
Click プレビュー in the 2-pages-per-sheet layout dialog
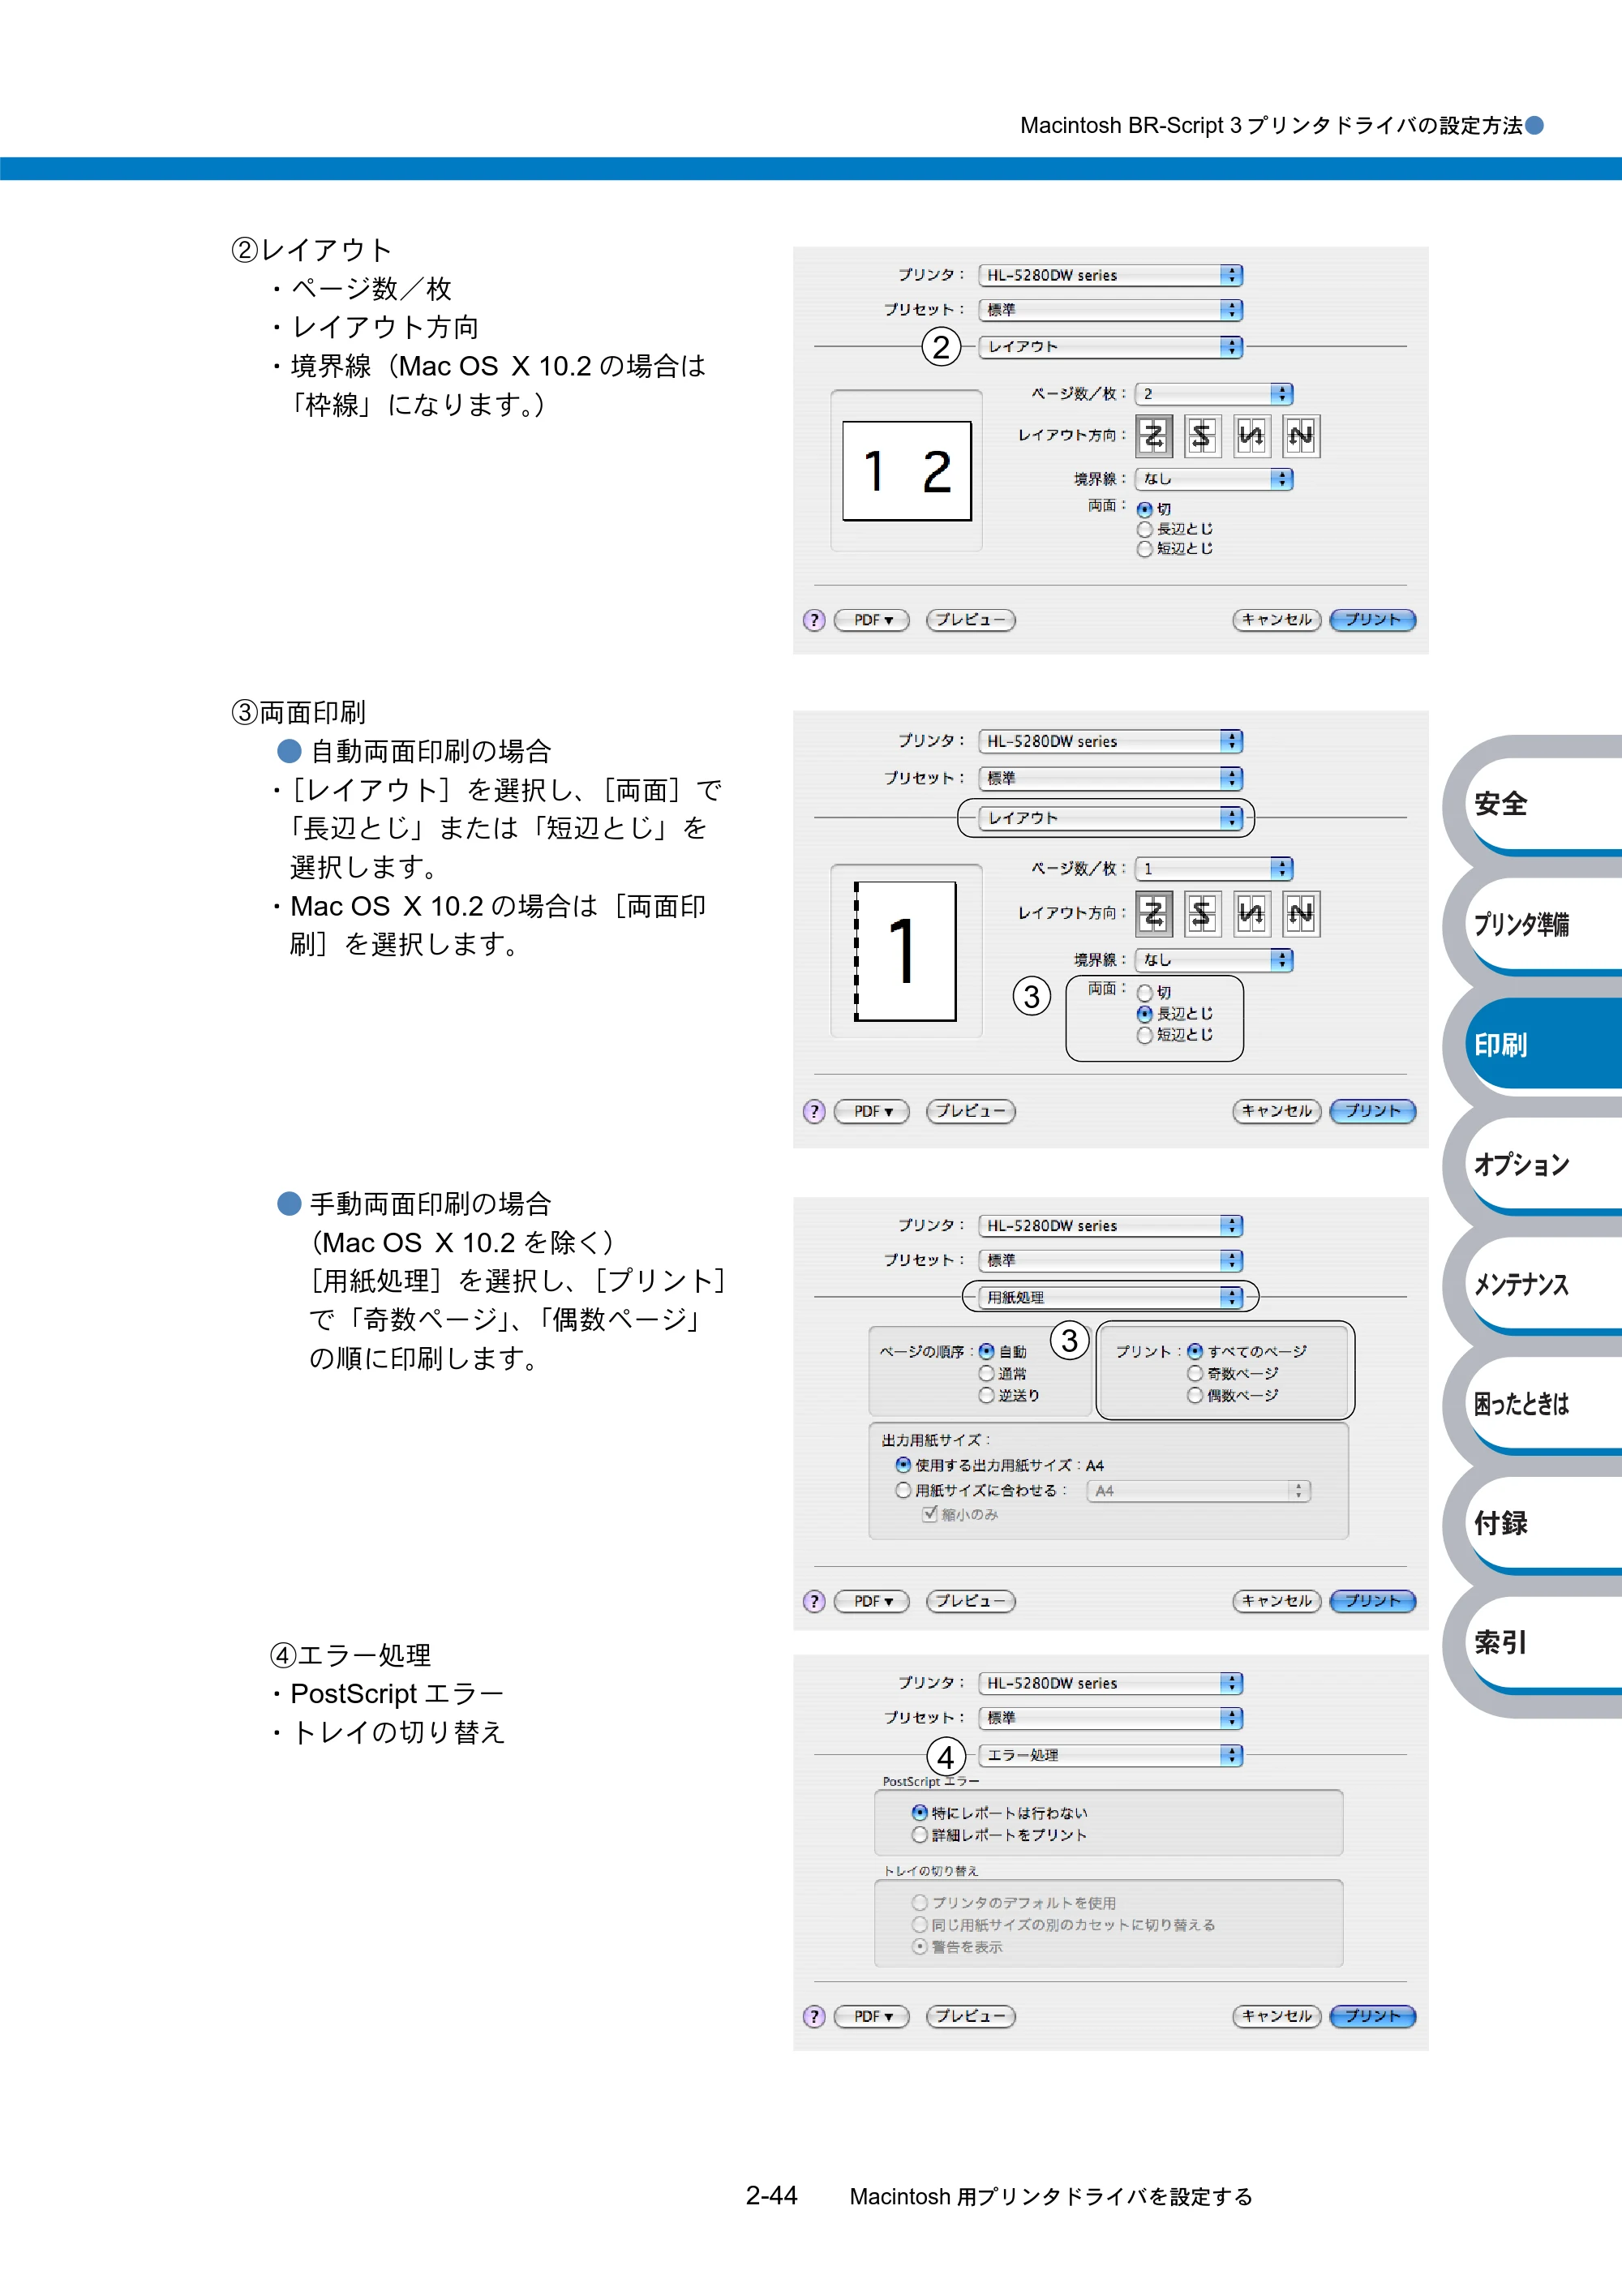click(x=971, y=620)
